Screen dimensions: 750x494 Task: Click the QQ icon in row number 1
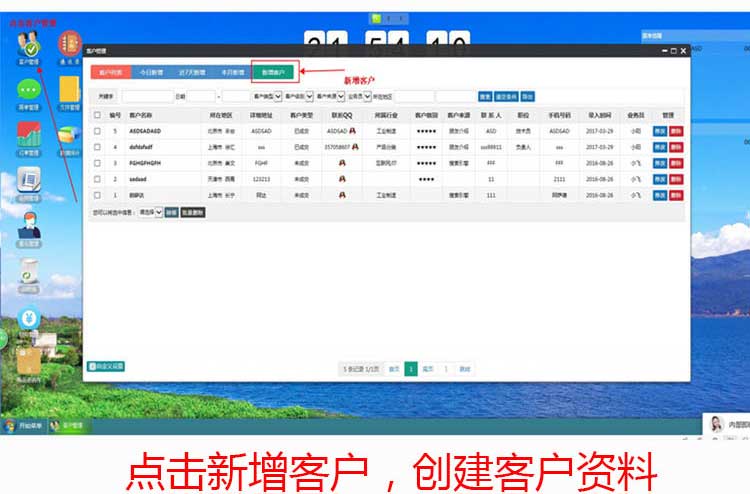tap(342, 195)
